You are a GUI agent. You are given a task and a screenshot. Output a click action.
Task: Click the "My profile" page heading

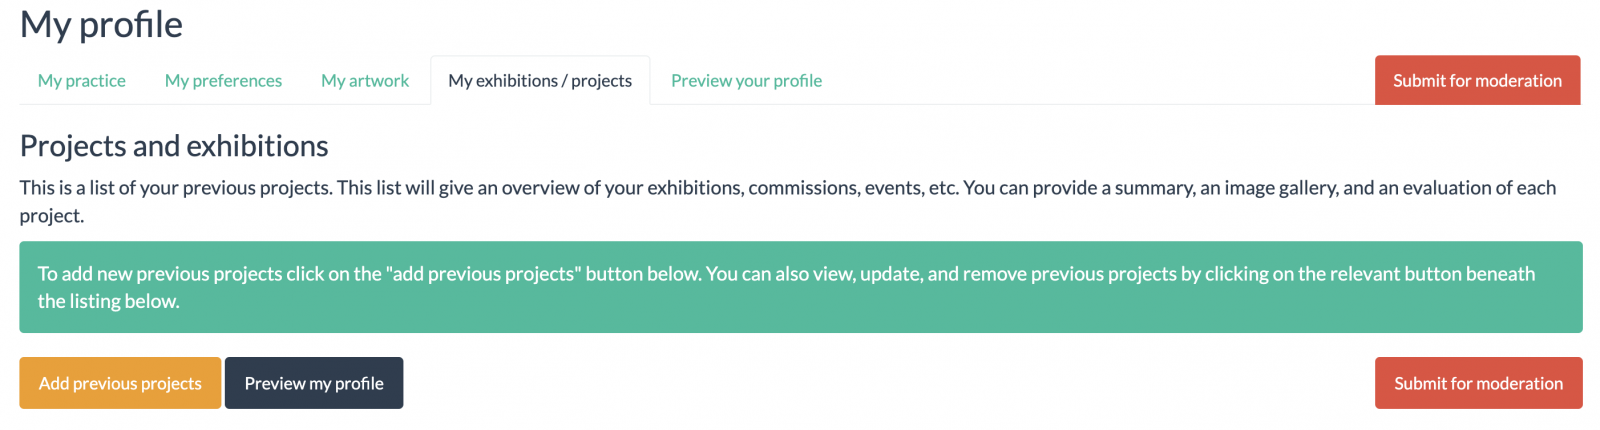click(101, 25)
